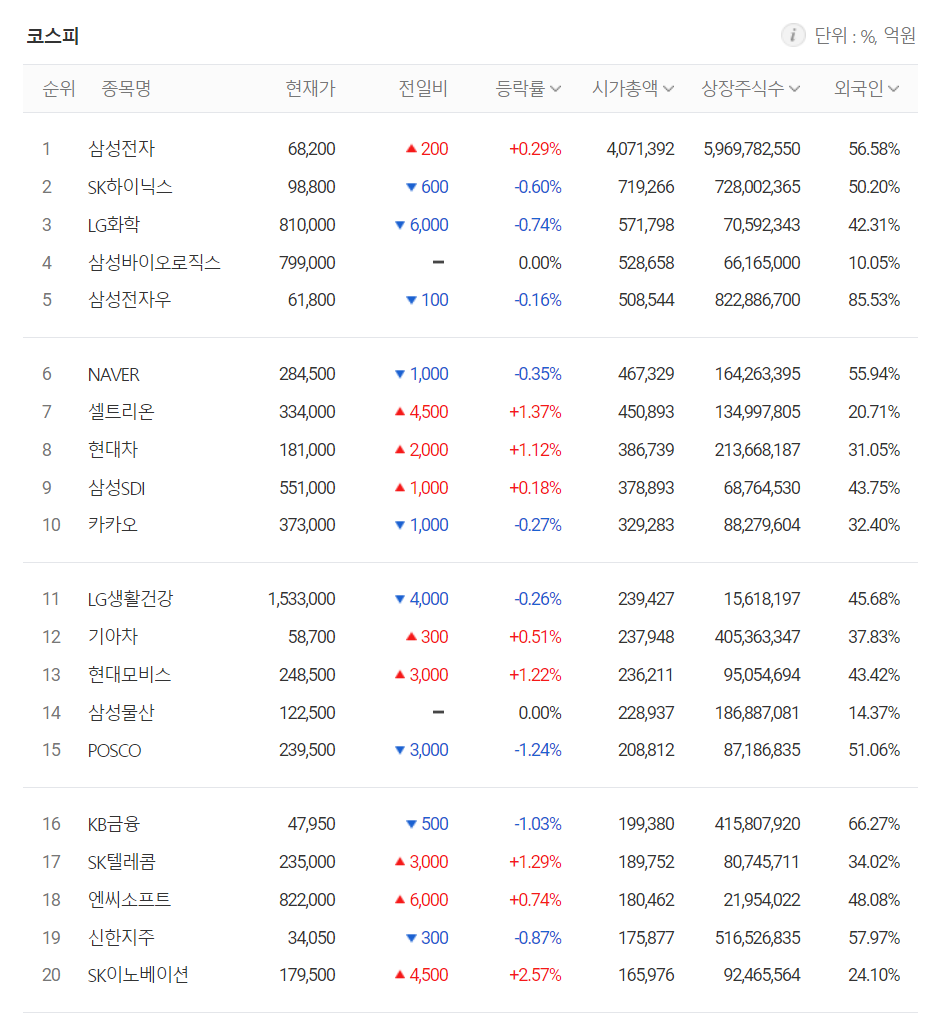943x1023 pixels.
Task: Select the POSCO stock name
Action: tap(114, 750)
